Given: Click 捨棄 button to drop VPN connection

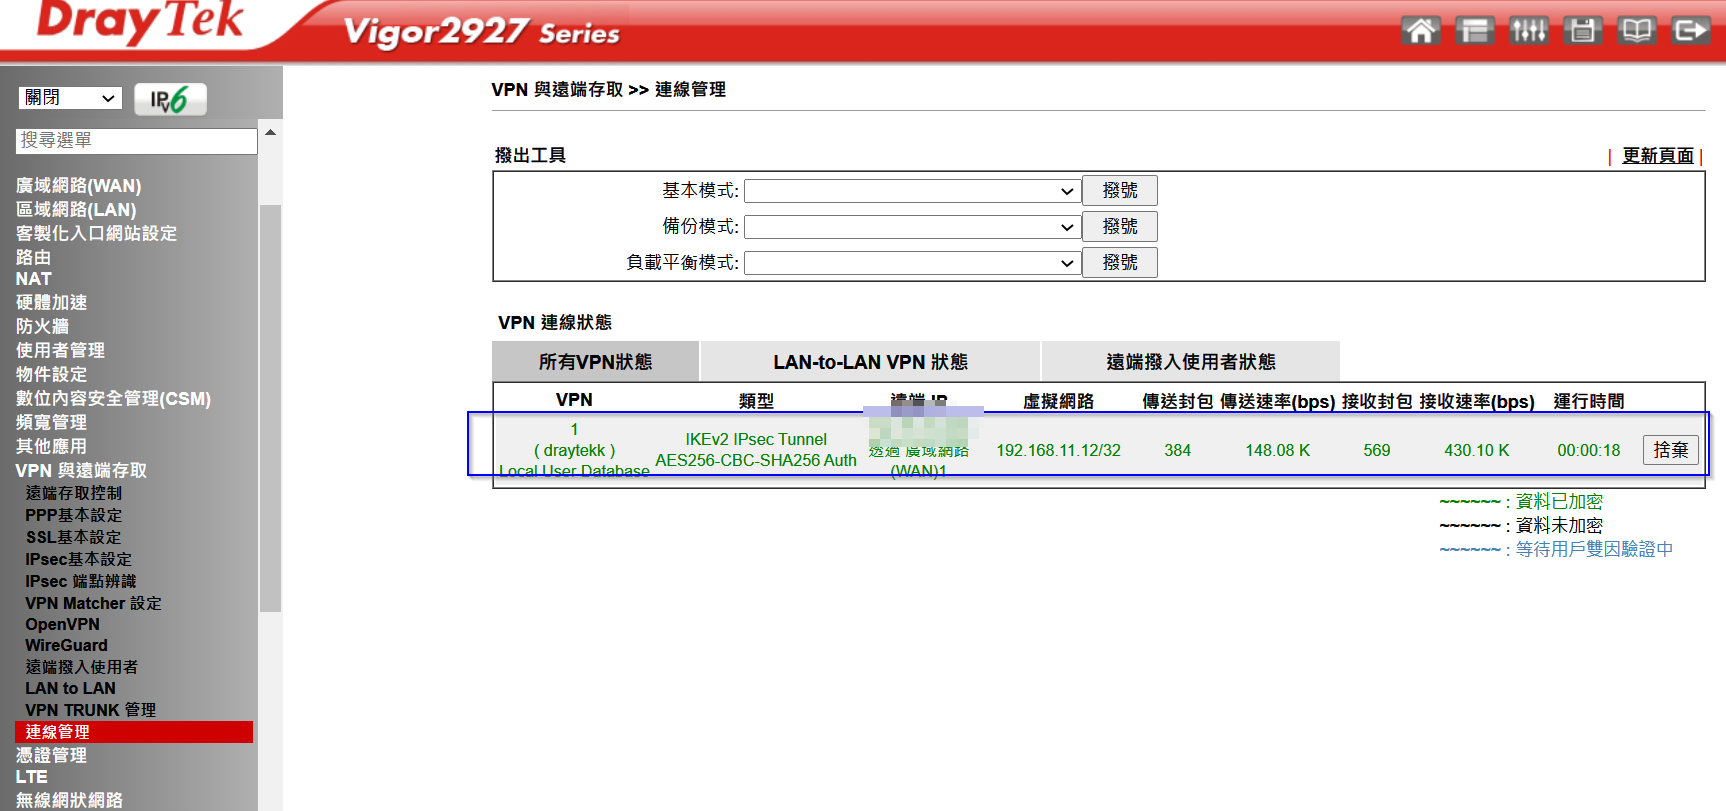Looking at the screenshot, I should (1670, 450).
